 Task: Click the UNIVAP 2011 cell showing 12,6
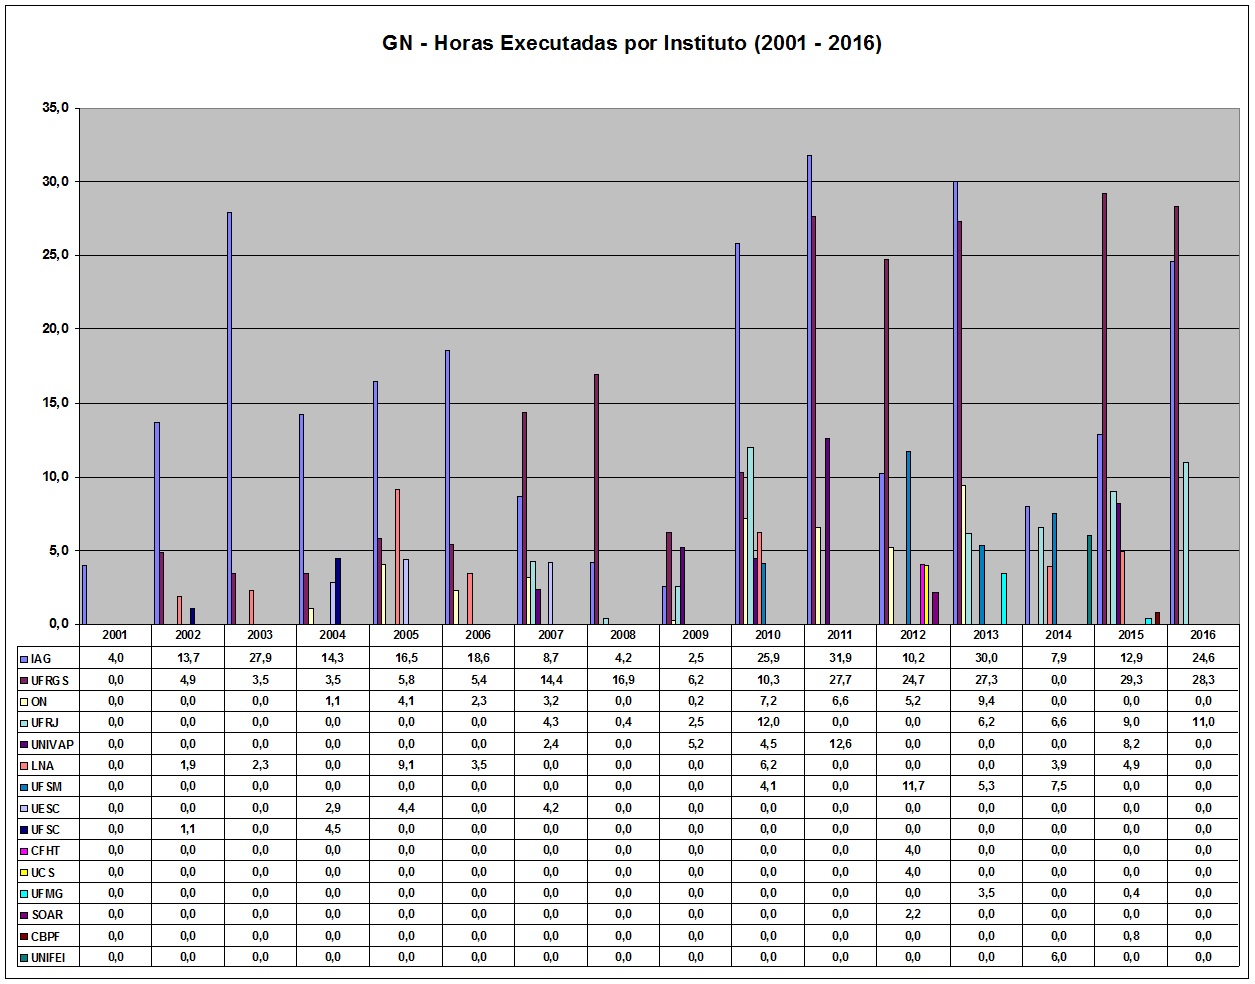pyautogui.click(x=840, y=744)
